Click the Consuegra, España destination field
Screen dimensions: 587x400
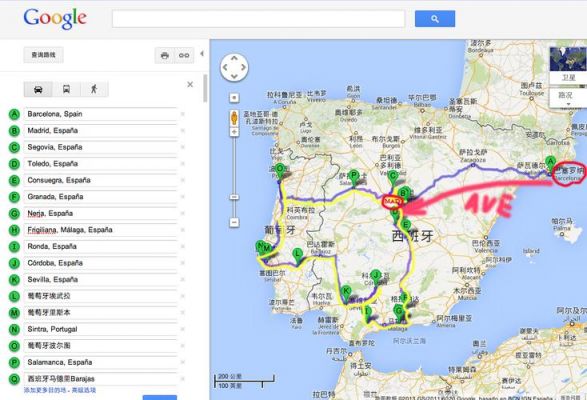point(100,180)
